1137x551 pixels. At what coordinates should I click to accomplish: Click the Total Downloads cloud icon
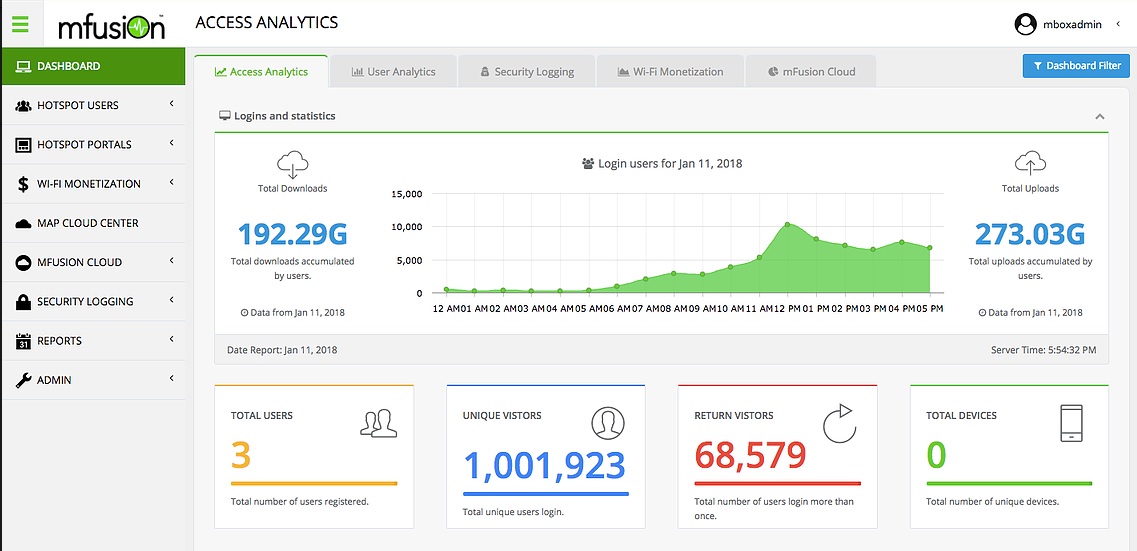click(292, 165)
